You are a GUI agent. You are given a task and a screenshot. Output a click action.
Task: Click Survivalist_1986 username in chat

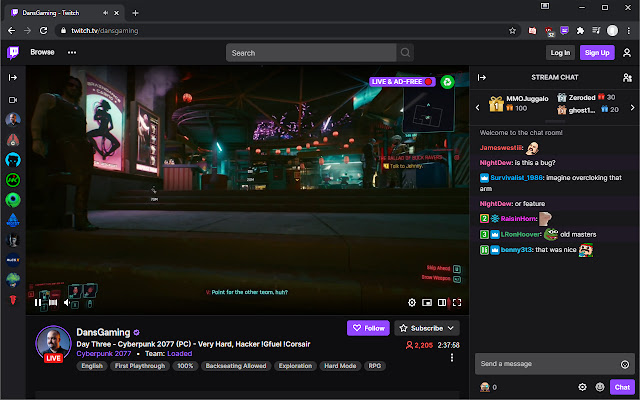(516, 178)
